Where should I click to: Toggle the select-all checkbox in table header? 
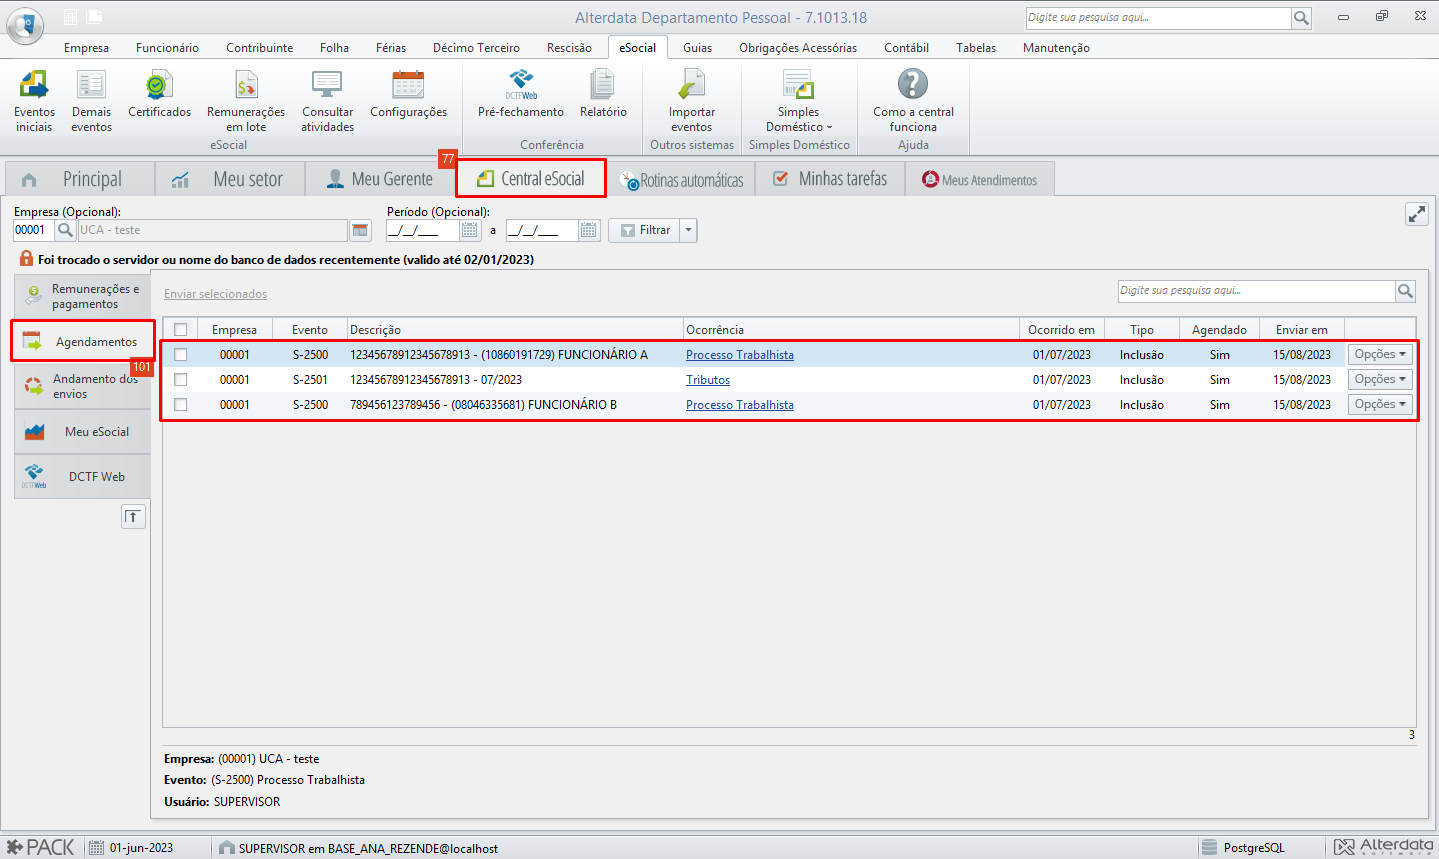pyautogui.click(x=181, y=329)
